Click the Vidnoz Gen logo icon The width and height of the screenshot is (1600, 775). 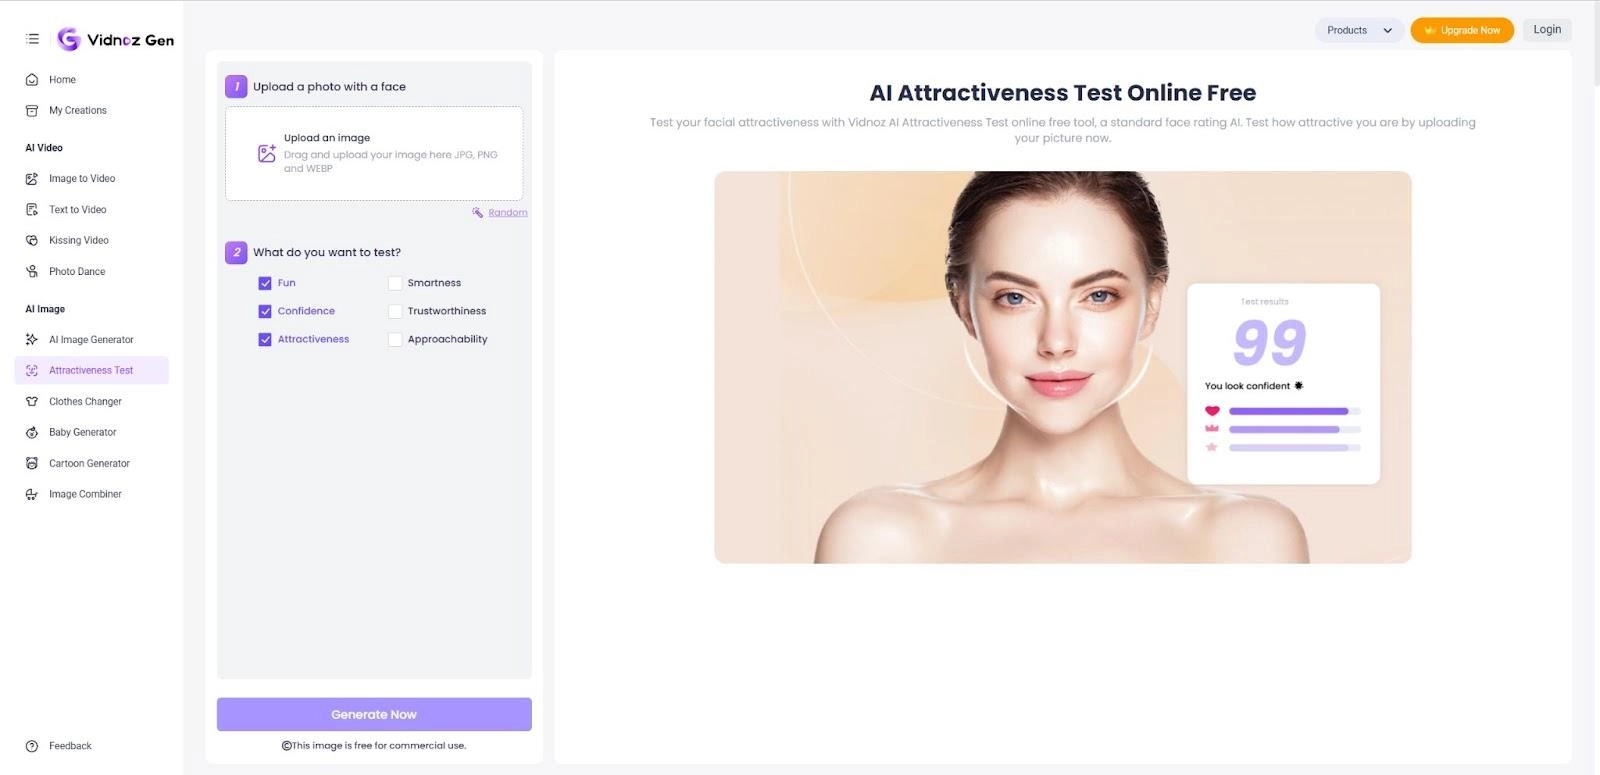pyautogui.click(x=68, y=39)
